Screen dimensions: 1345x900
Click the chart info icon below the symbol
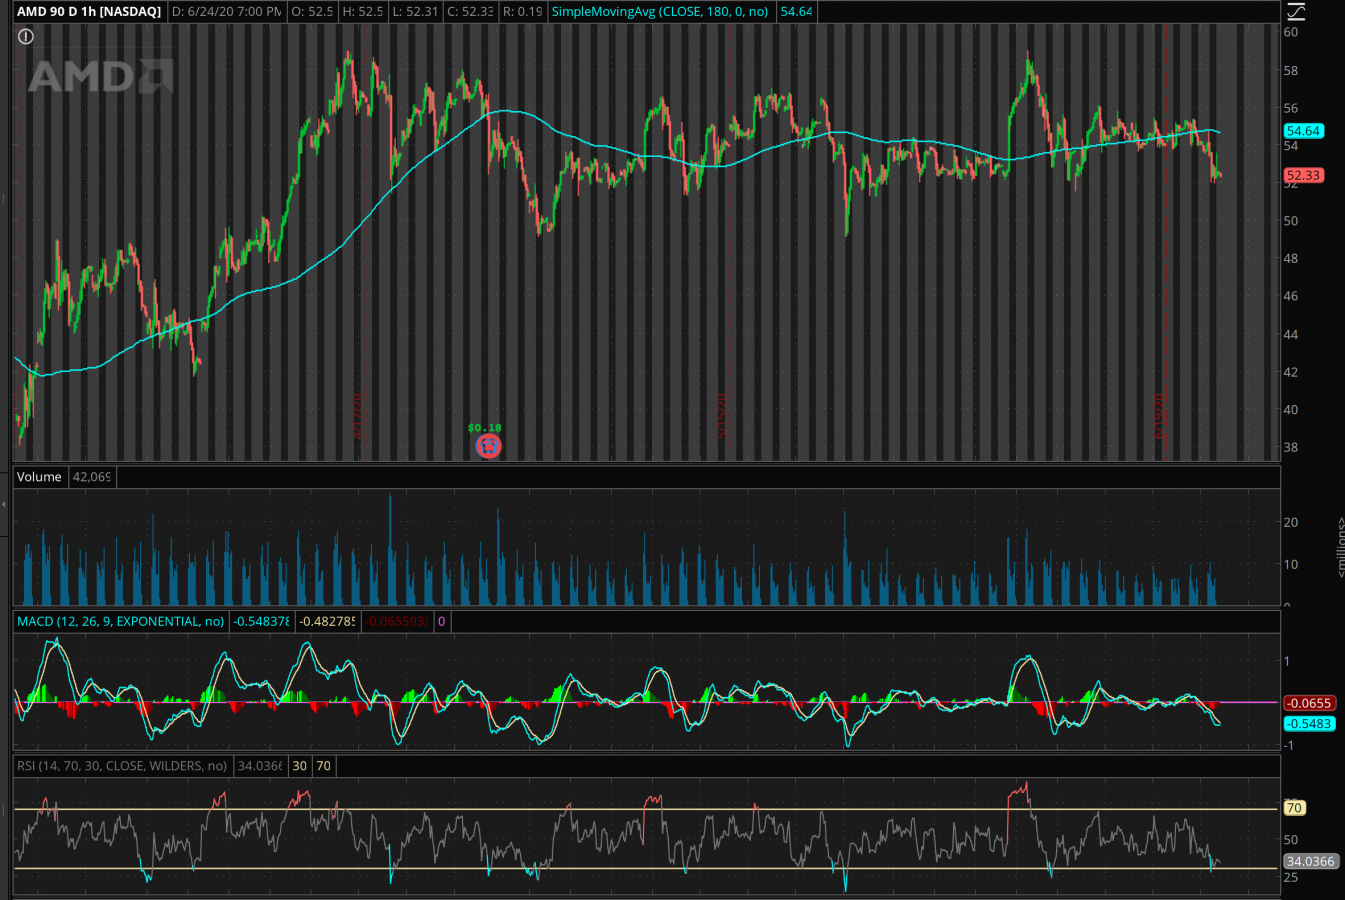26,36
